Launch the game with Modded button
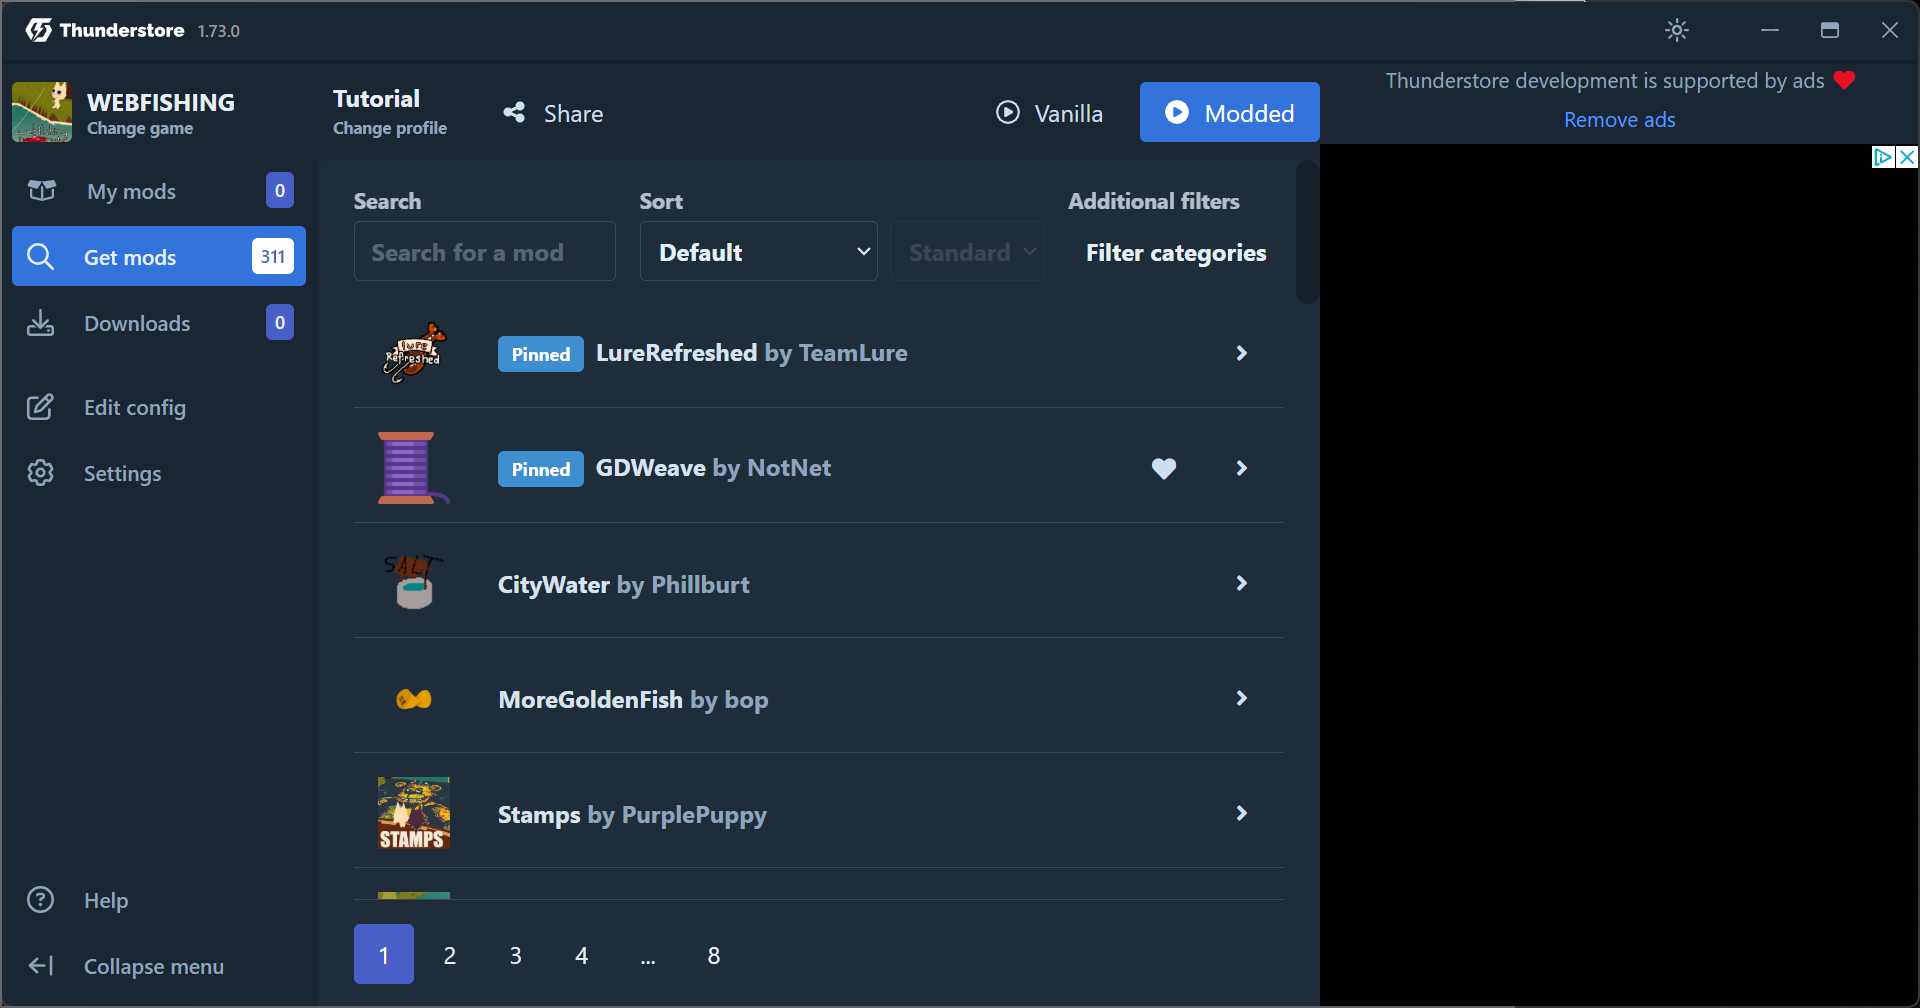Screen dimensions: 1920x1008 coord(1230,112)
